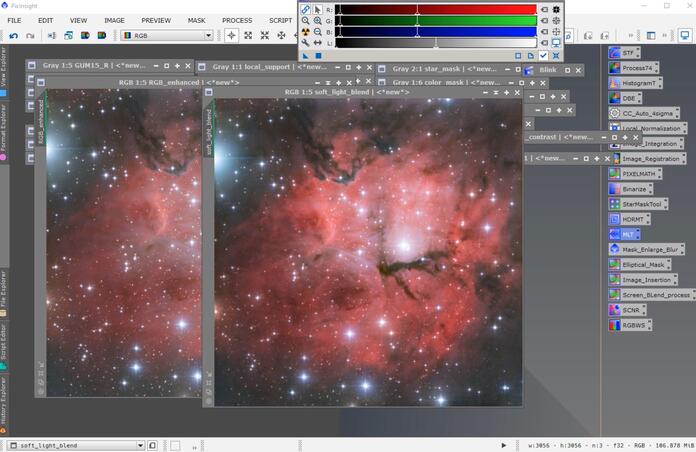This screenshot has width=696, height=452.
Task: Click the Image_Insertion process icon
Action: point(642,280)
